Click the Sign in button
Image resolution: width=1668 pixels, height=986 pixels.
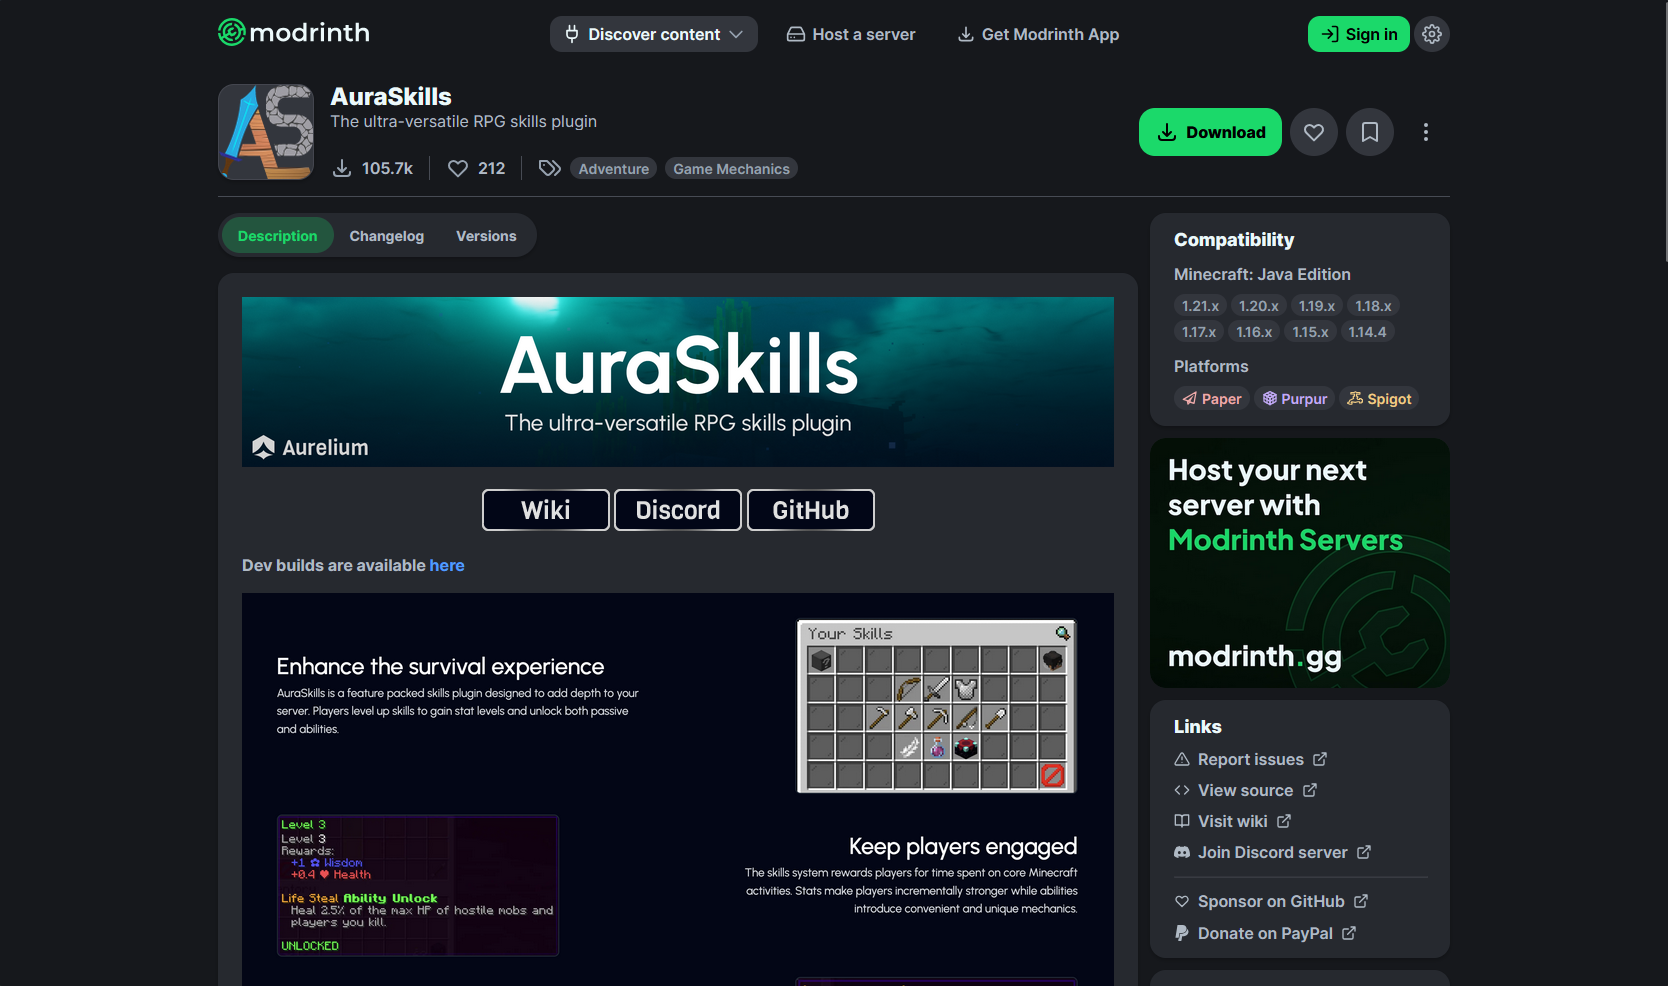[1359, 34]
